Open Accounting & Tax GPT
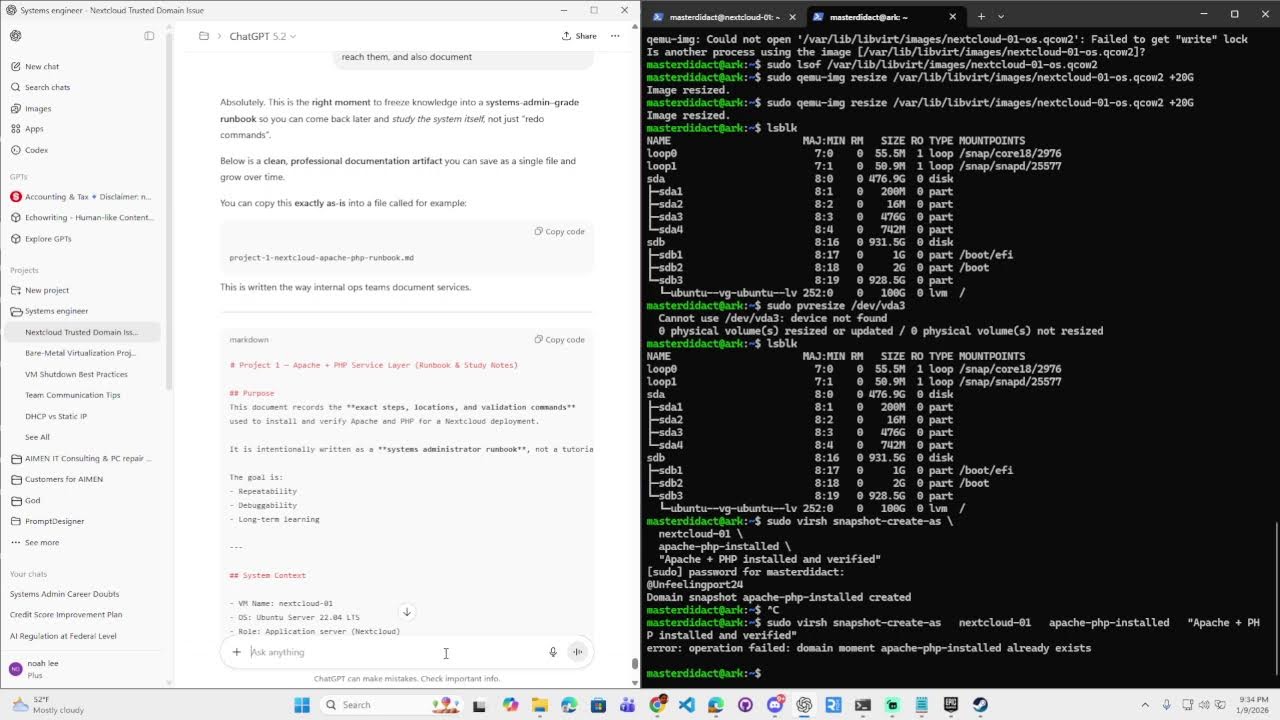This screenshot has height=720, width=1280. [80, 197]
